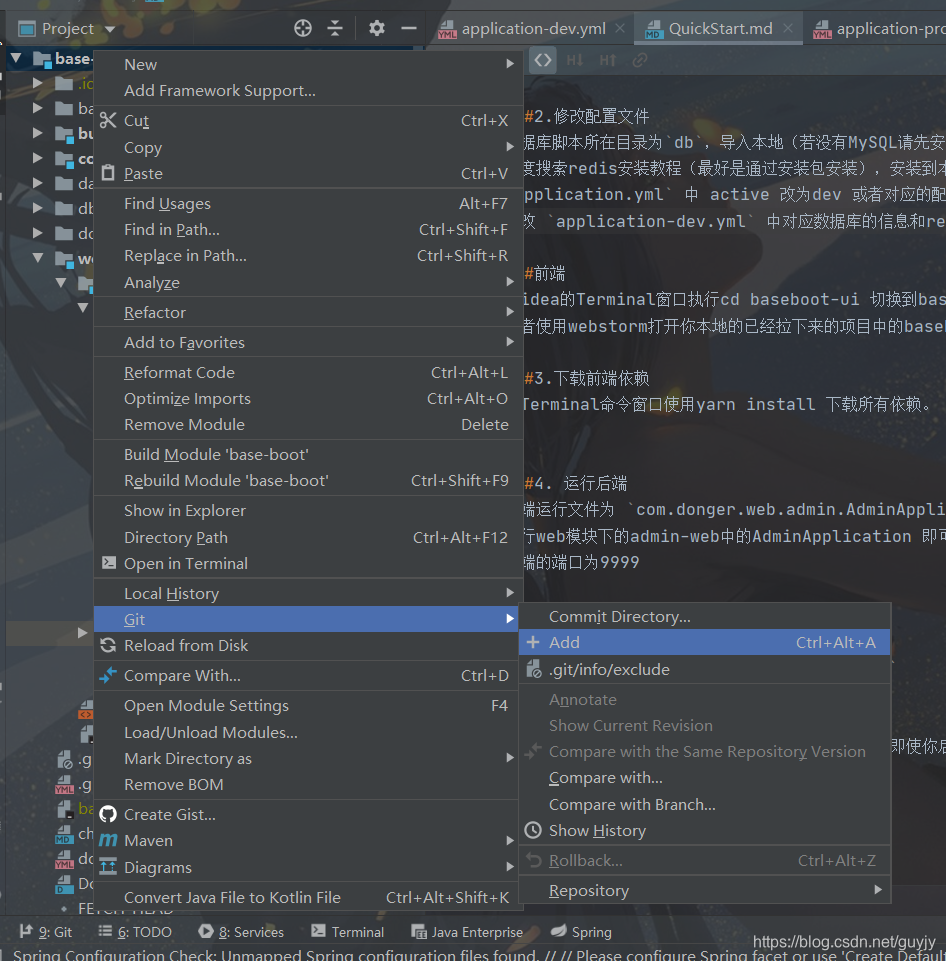The height and width of the screenshot is (961, 946).
Task: Select Add Framework Support
Action: tap(308, 91)
